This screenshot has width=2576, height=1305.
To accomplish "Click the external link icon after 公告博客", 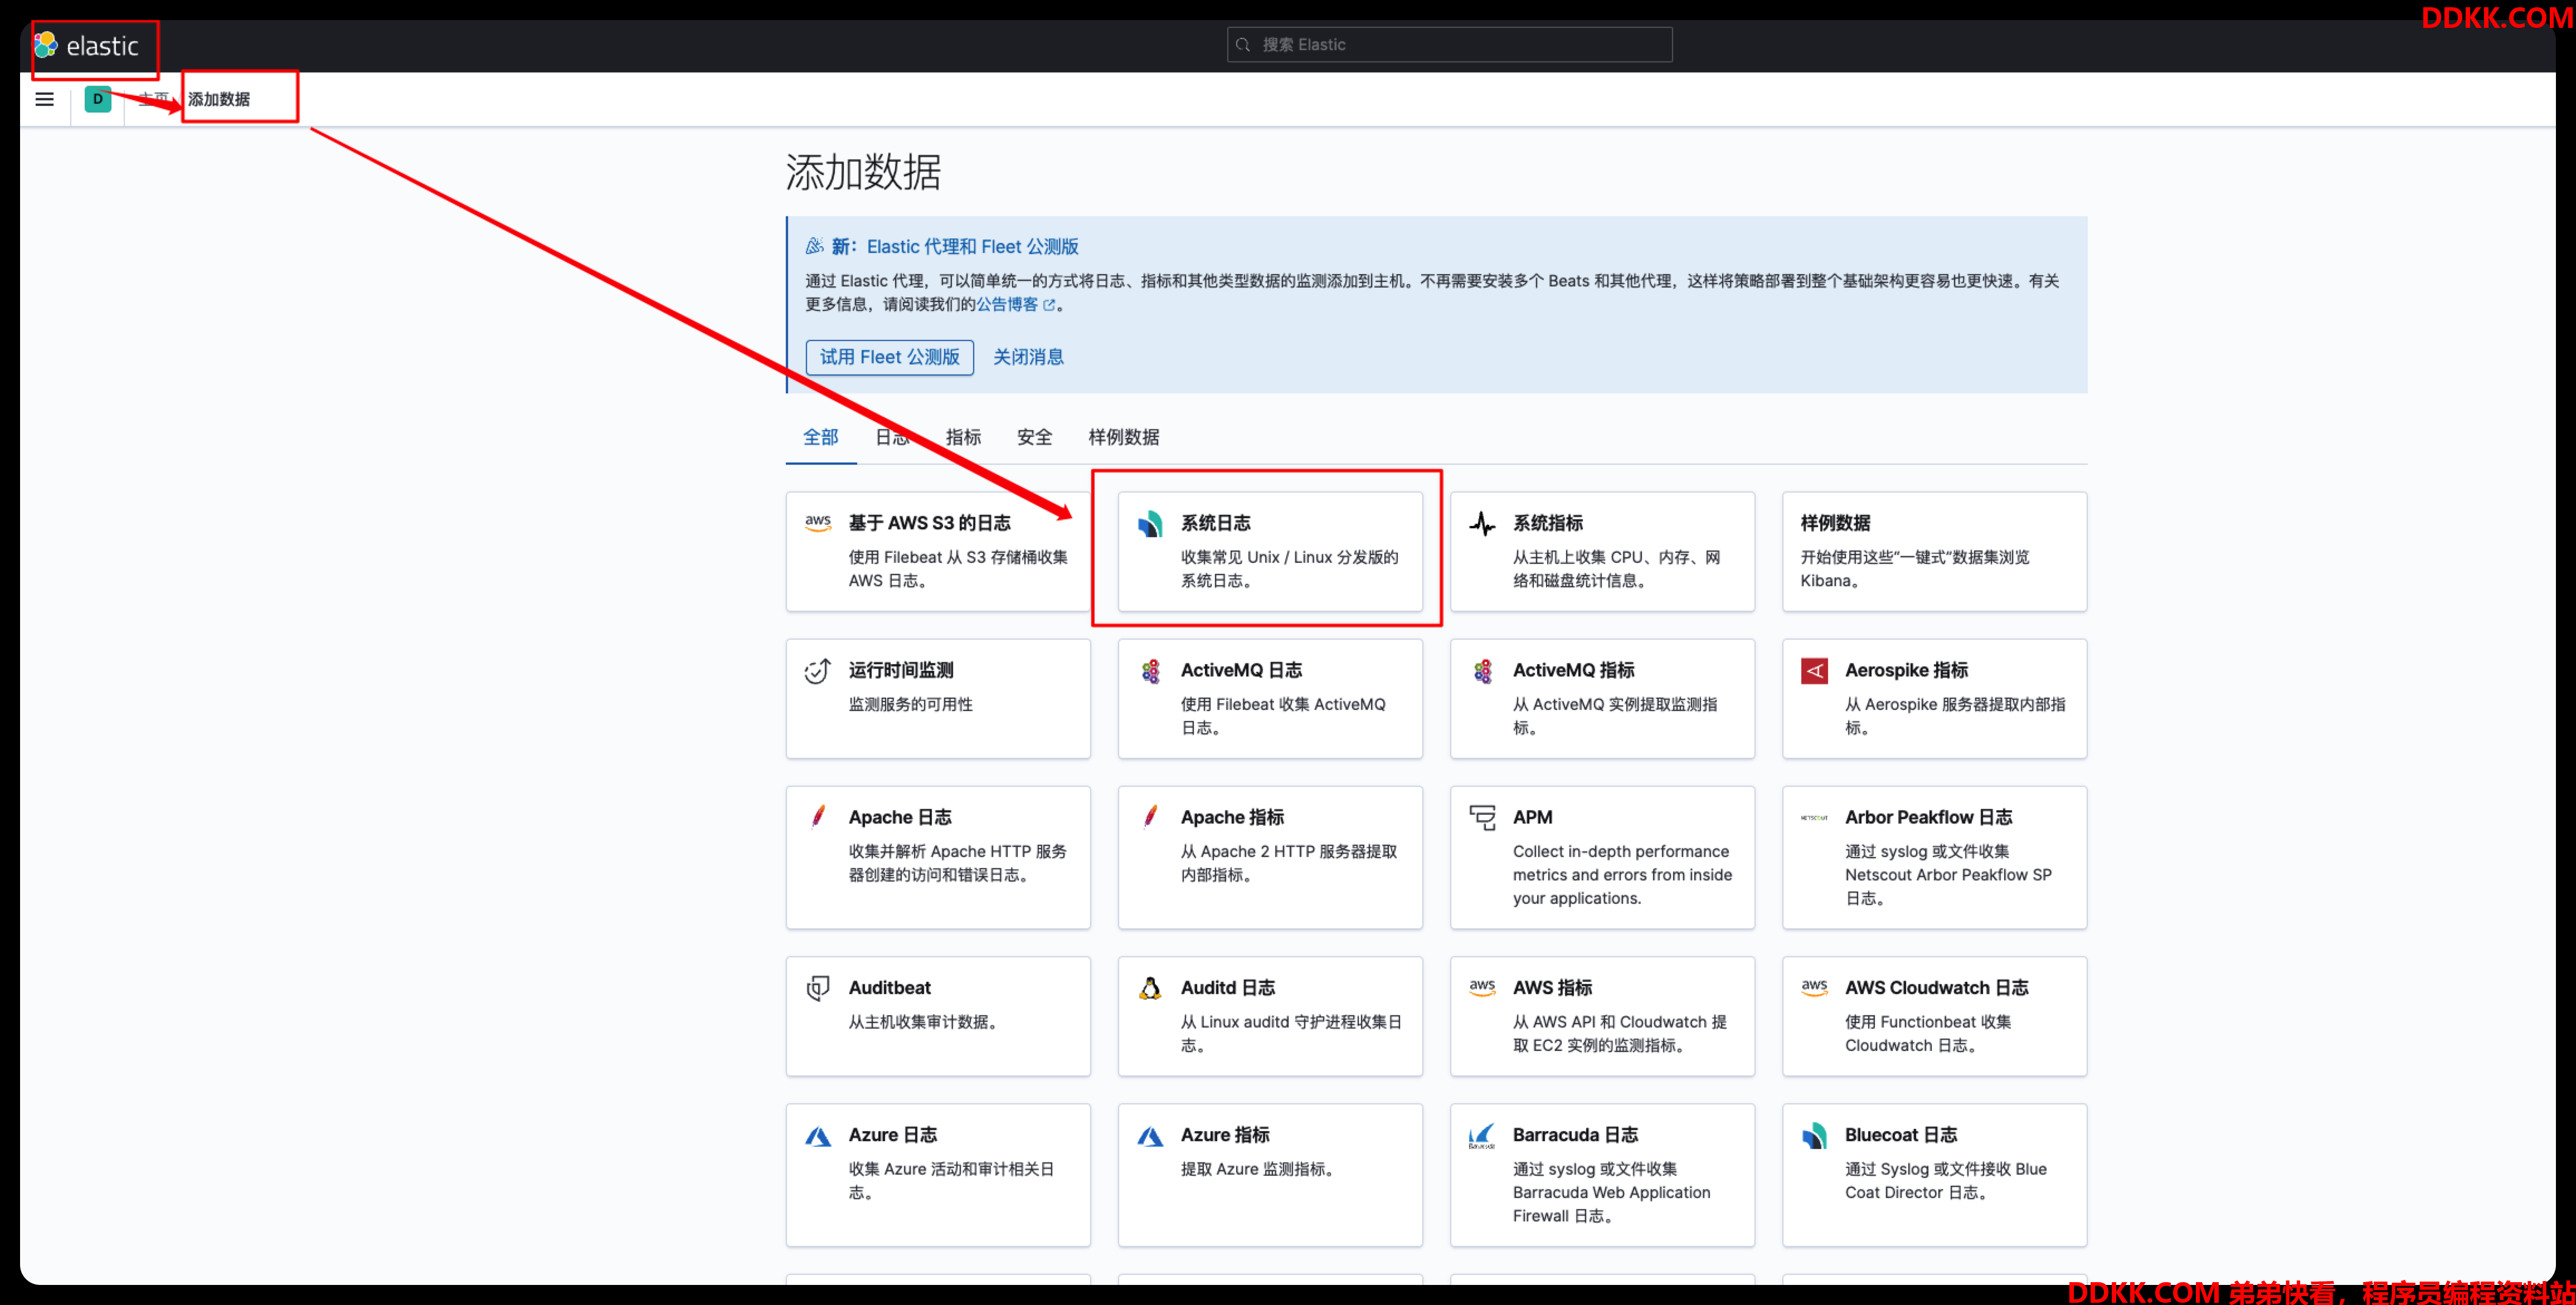I will [1049, 305].
